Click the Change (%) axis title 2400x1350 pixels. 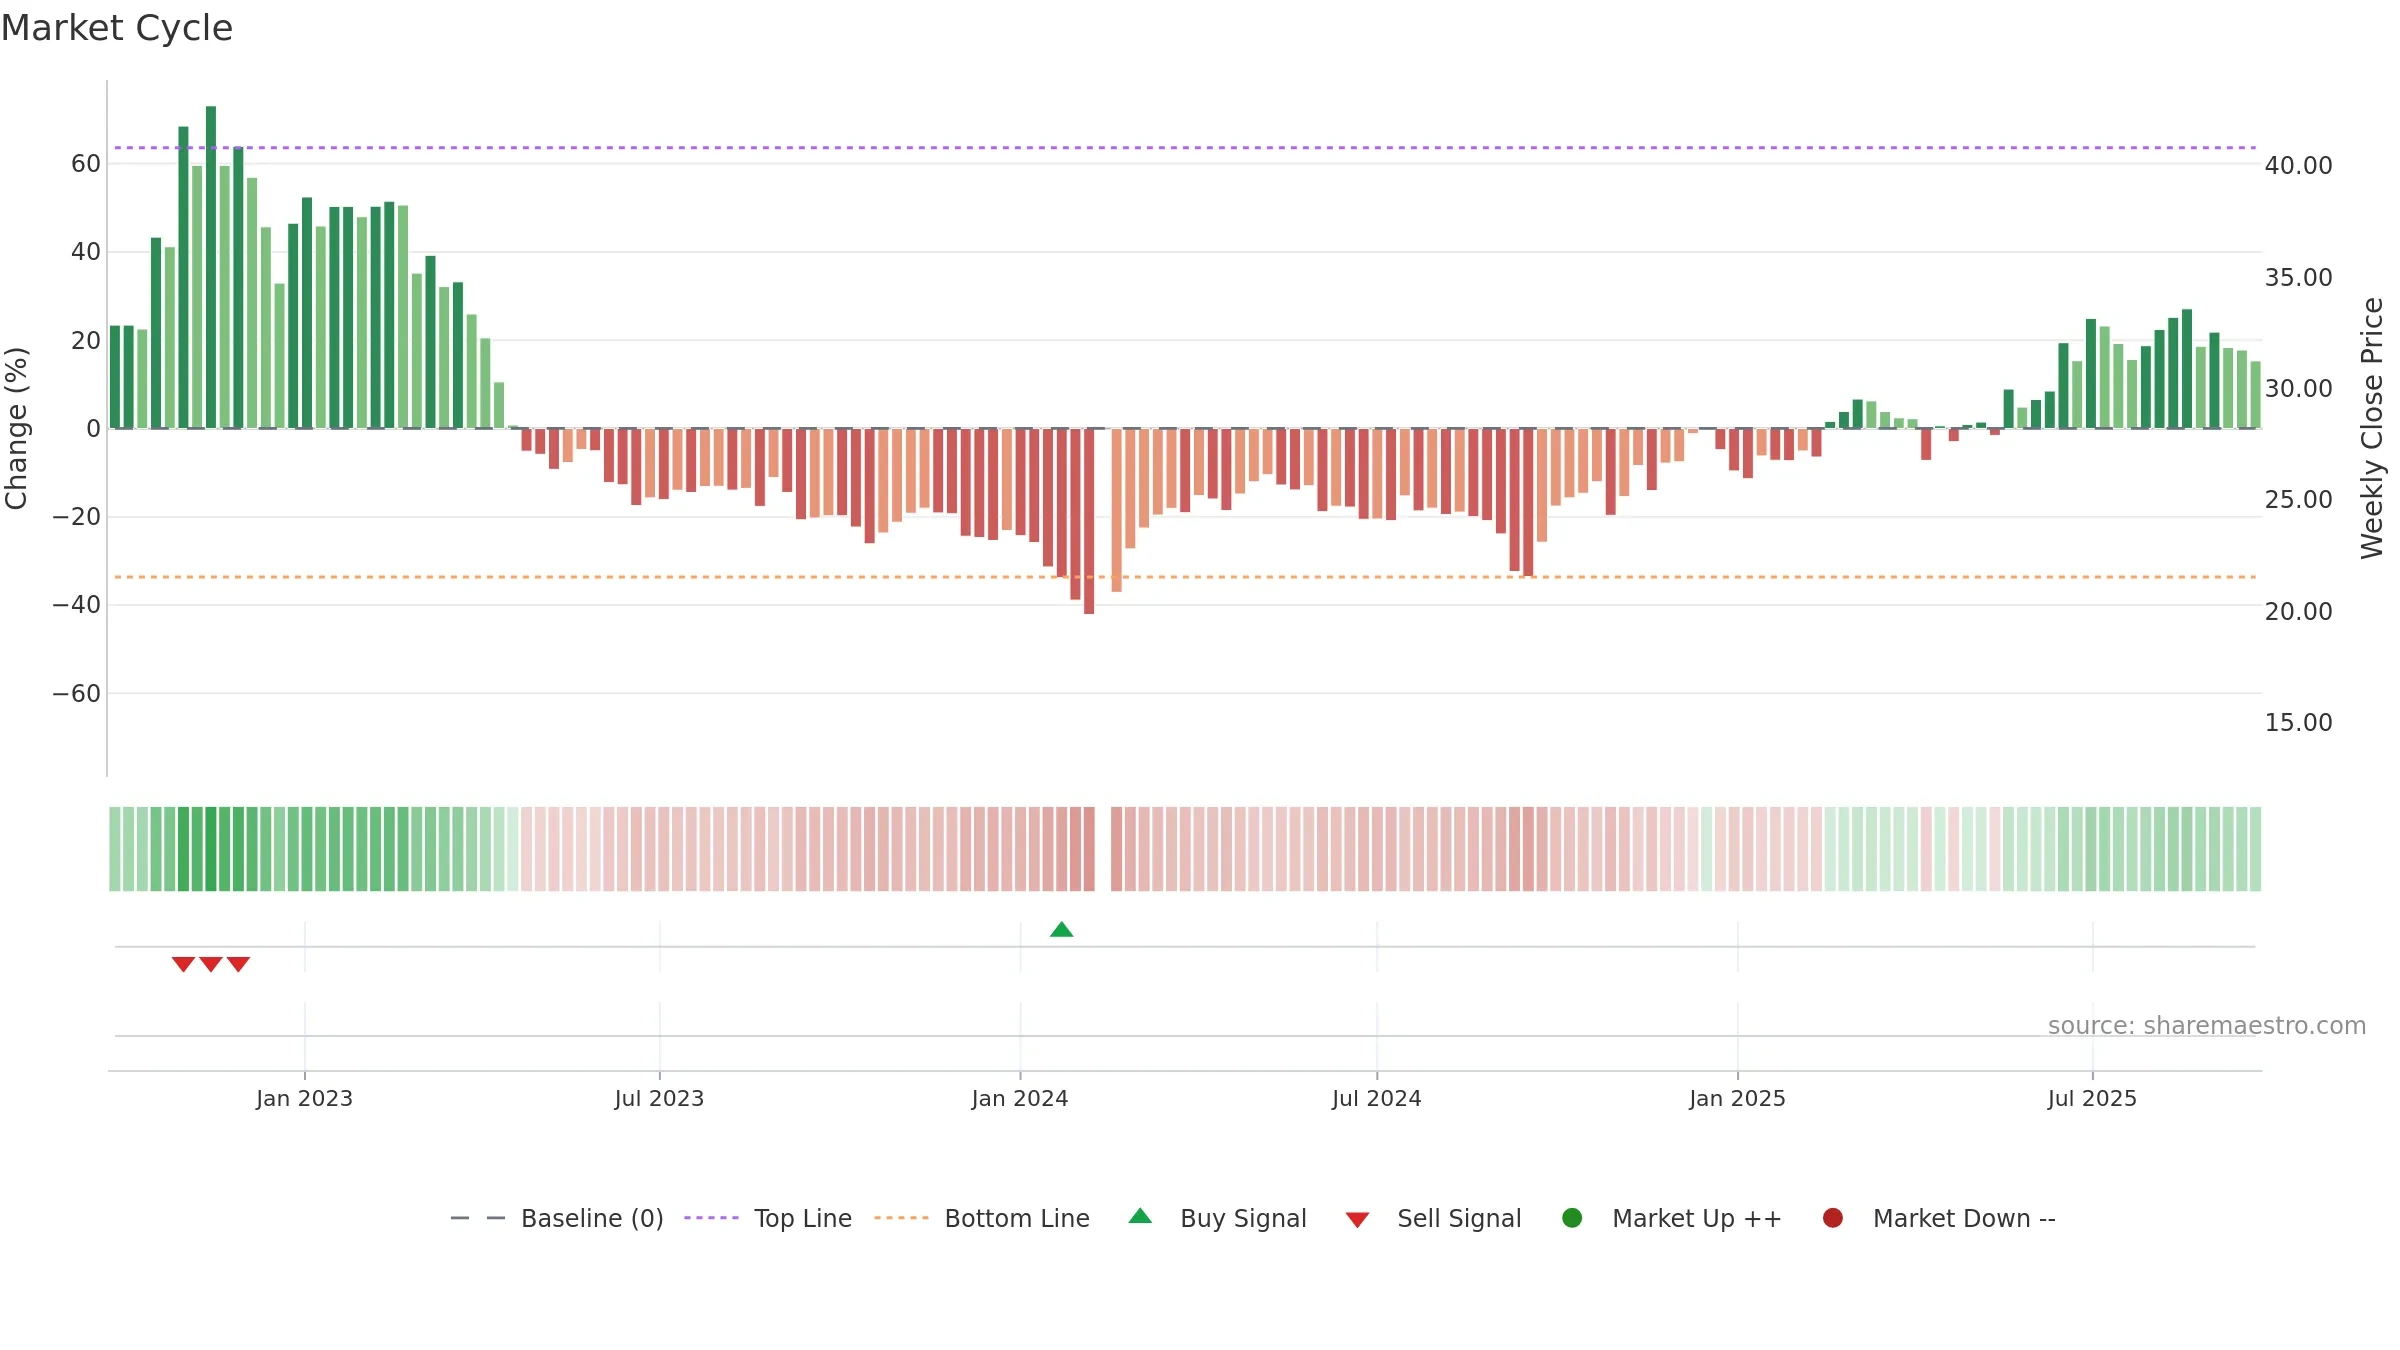tap(16, 428)
